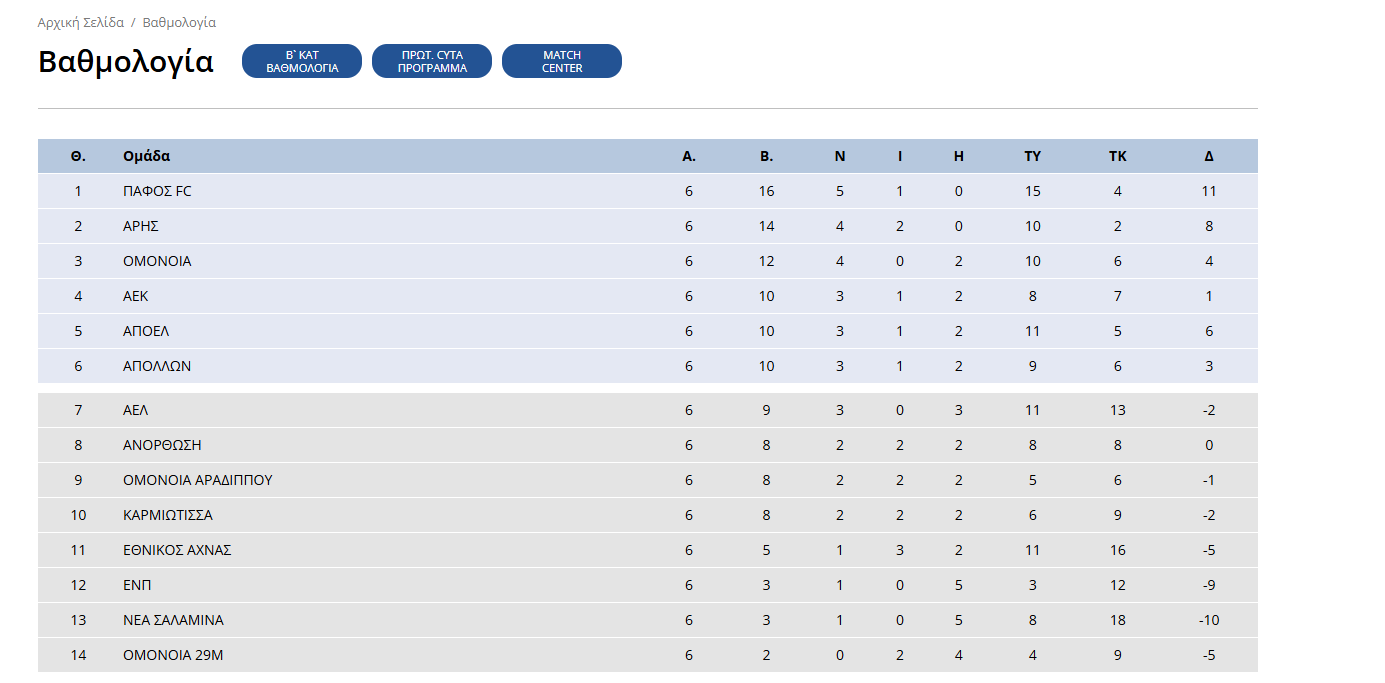The height and width of the screenshot is (683, 1385).
Task: Click on ΑΡΗΣ team name
Action: coord(141,226)
